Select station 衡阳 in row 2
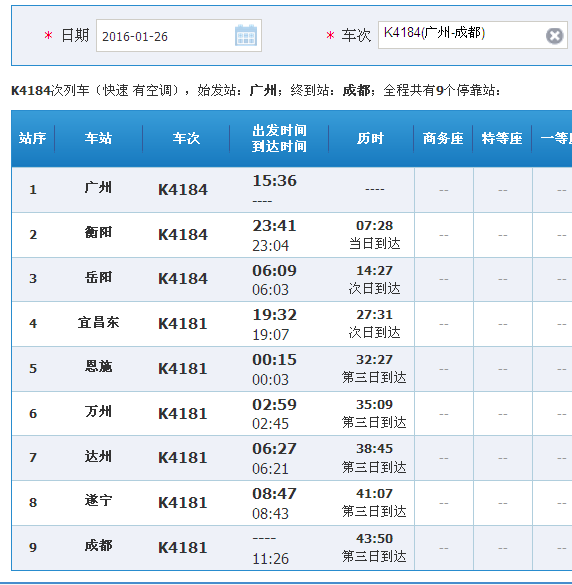Image resolution: width=572 pixels, height=585 pixels. [x=98, y=232]
